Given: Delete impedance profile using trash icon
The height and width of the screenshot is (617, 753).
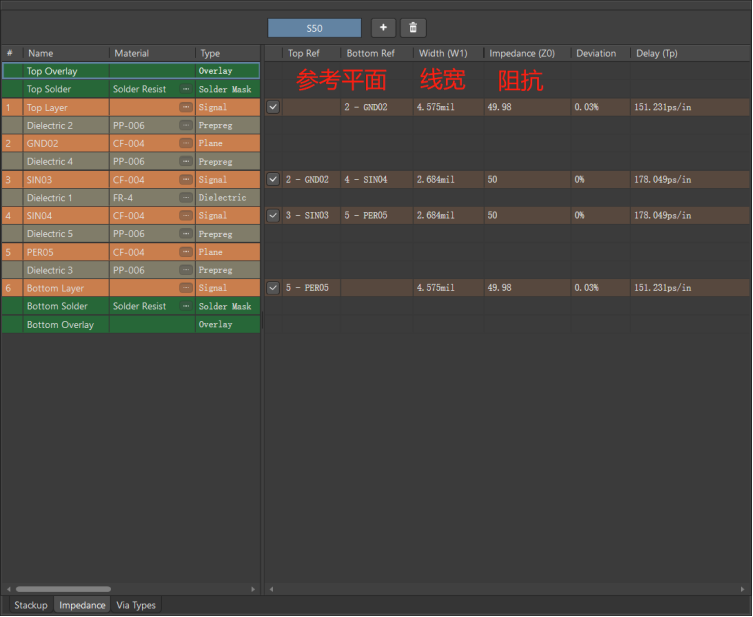Looking at the screenshot, I should click(415, 28).
